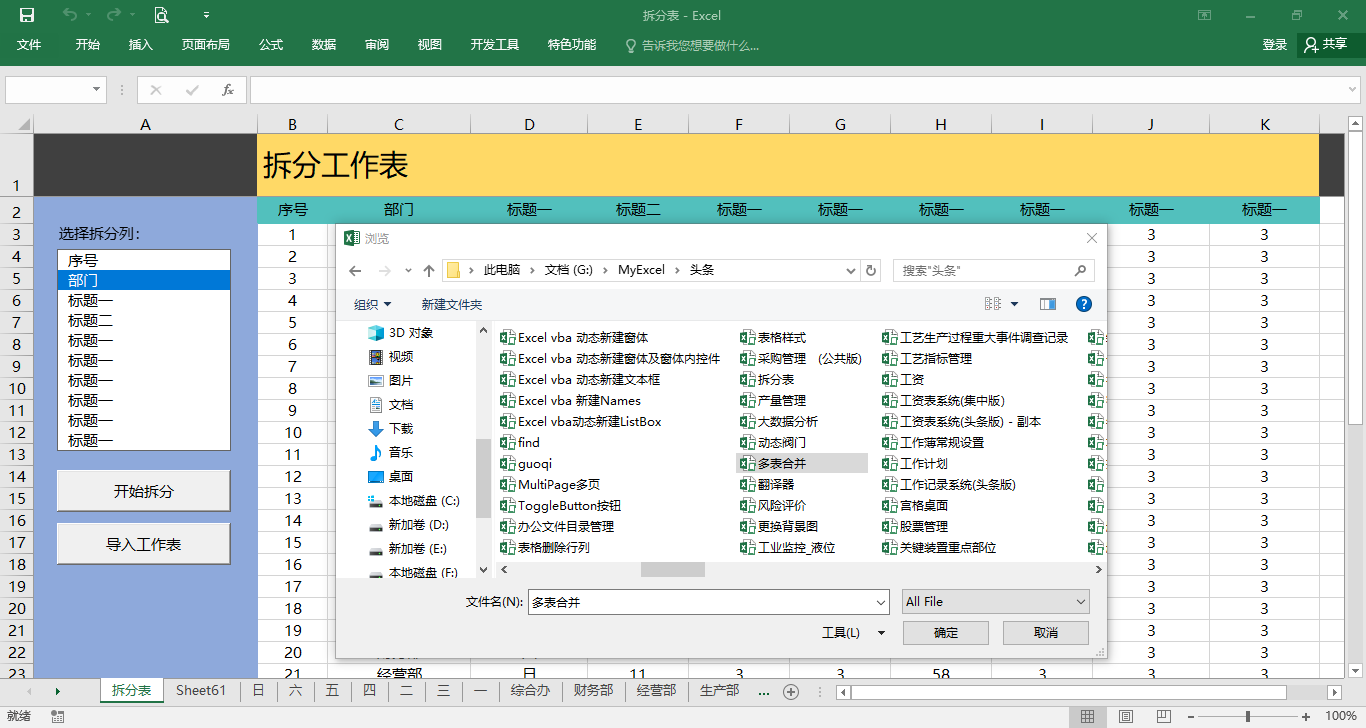Open the 数据 ribbon tab
Image resolution: width=1366 pixels, height=728 pixels.
click(x=323, y=45)
